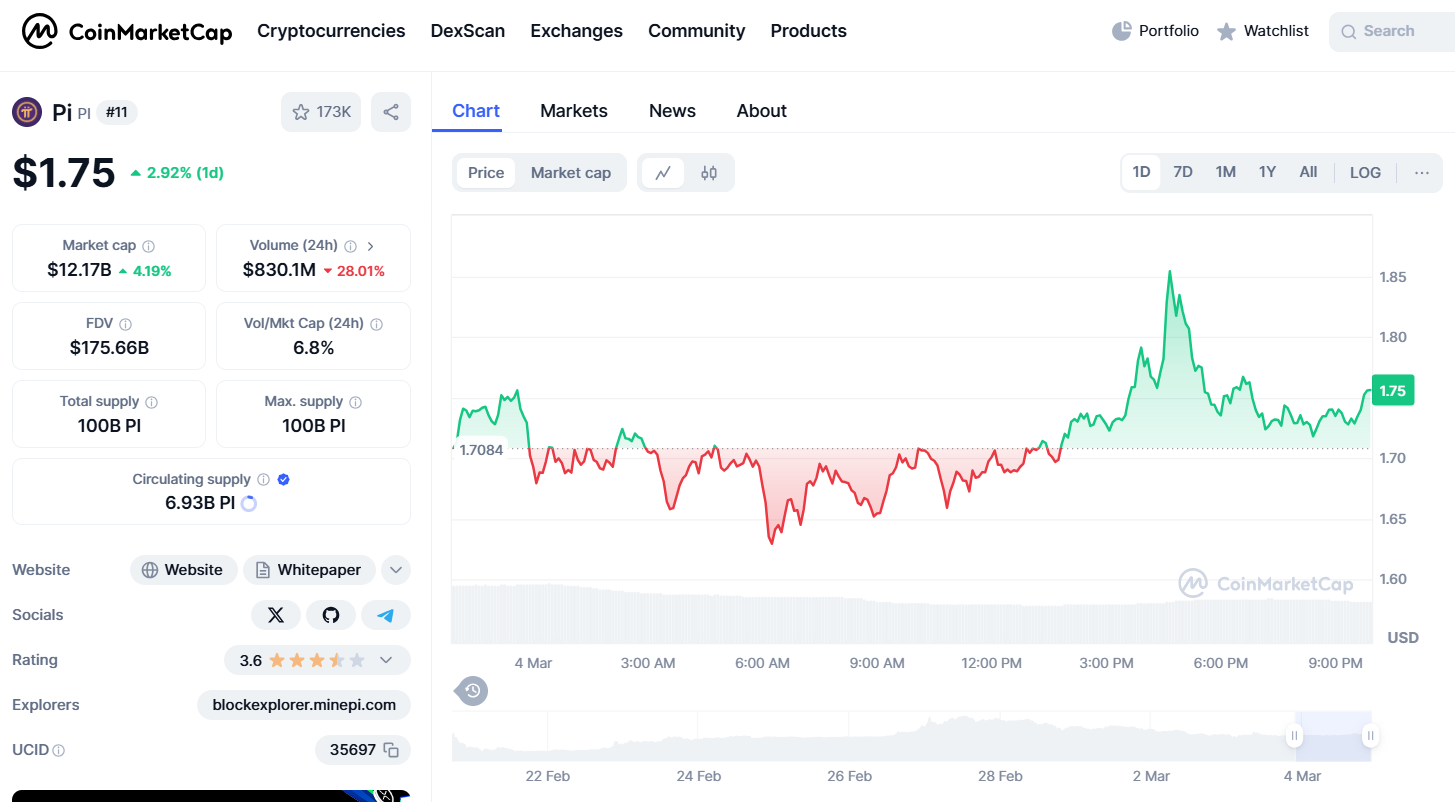The image size is (1455, 802).
Task: Click the CoinMarketCap logo
Action: pyautogui.click(x=127, y=32)
